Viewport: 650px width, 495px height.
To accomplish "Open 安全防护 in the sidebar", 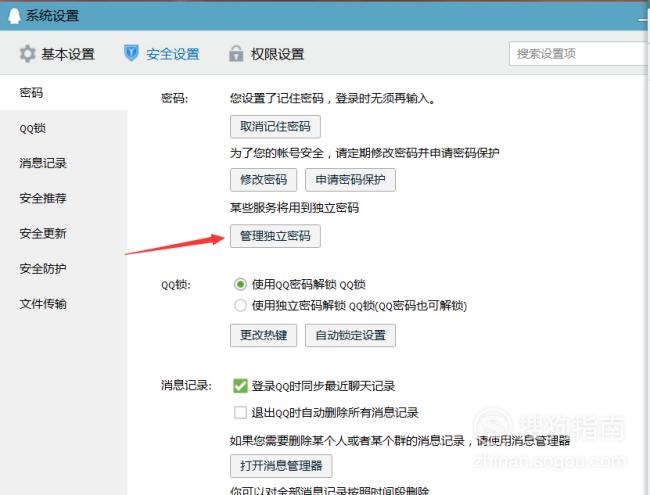I will [43, 269].
